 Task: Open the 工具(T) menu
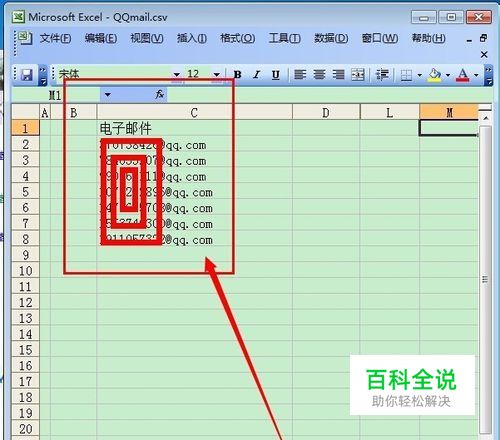point(284,39)
